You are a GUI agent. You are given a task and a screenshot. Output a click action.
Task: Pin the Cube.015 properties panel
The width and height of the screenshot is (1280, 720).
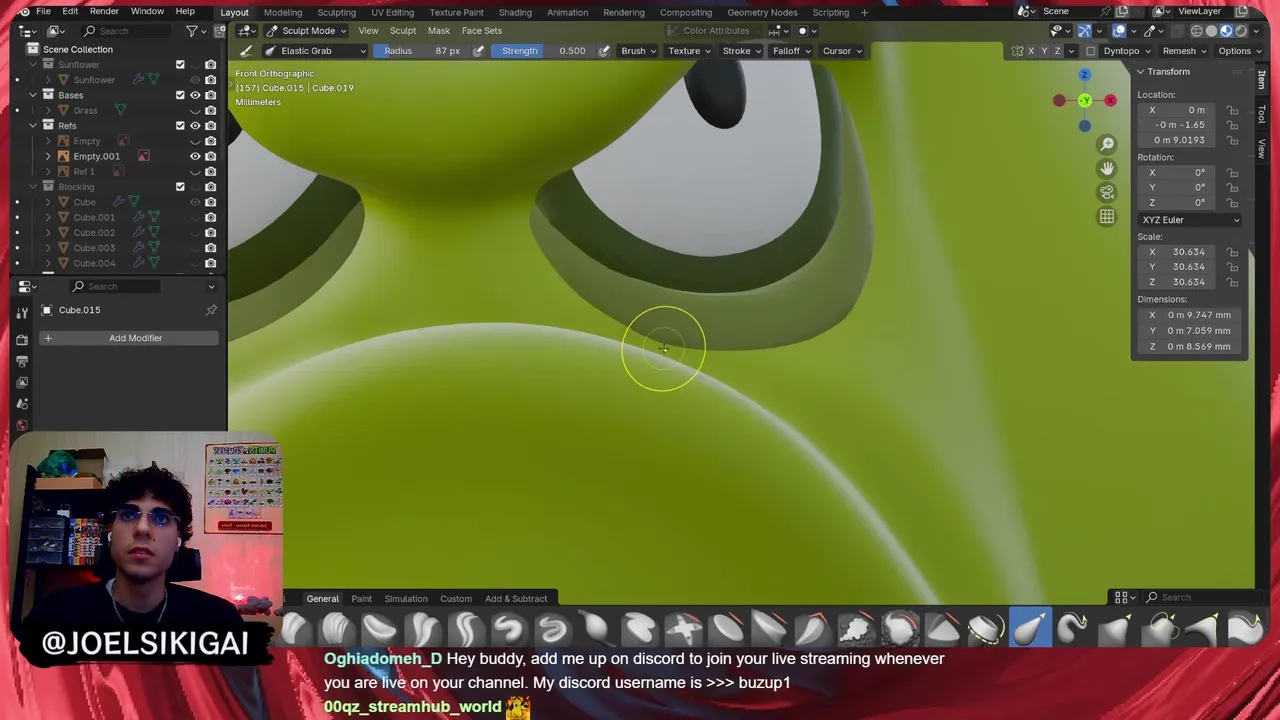pos(211,310)
